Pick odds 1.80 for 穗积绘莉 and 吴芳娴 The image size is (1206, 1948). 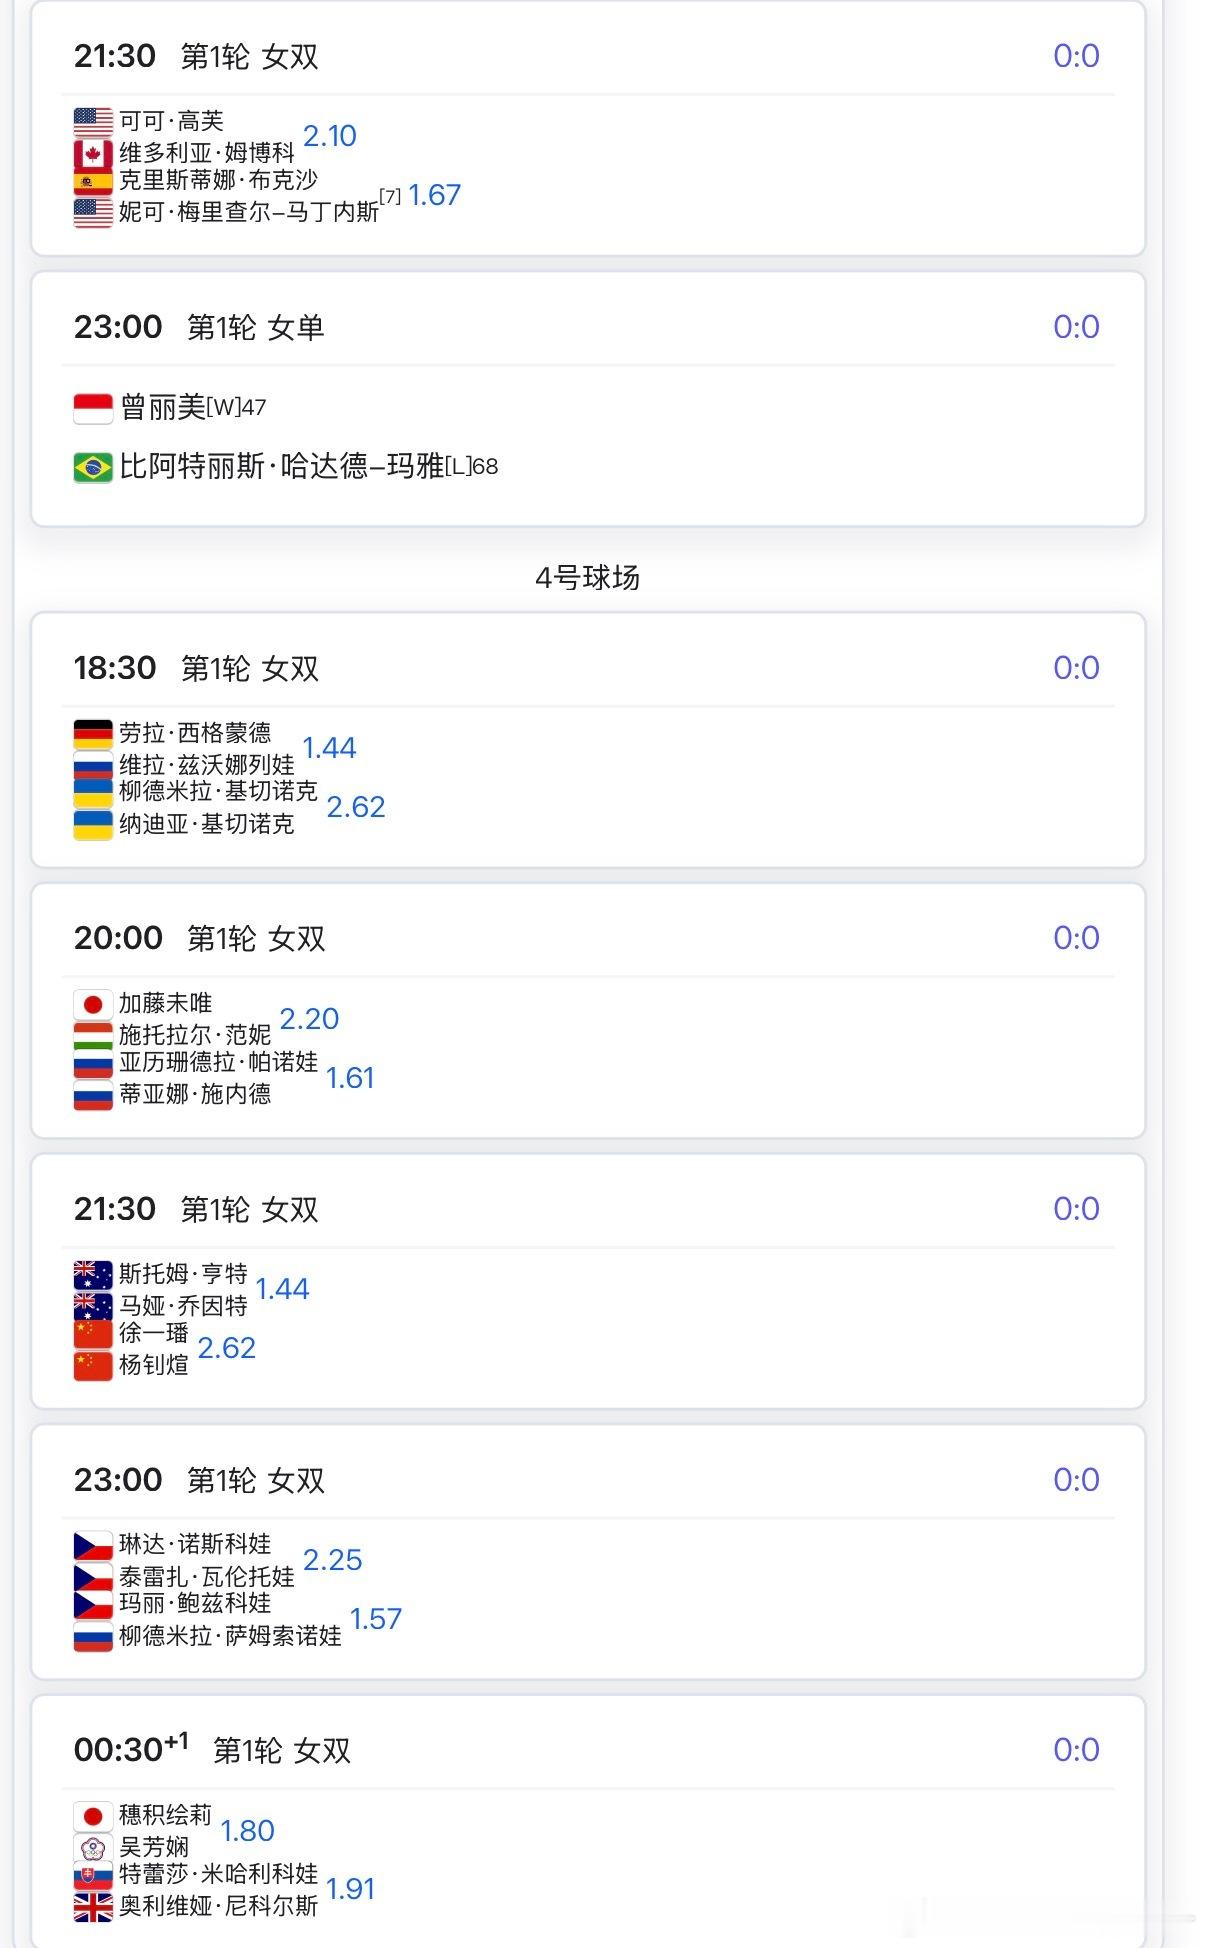pos(248,1831)
